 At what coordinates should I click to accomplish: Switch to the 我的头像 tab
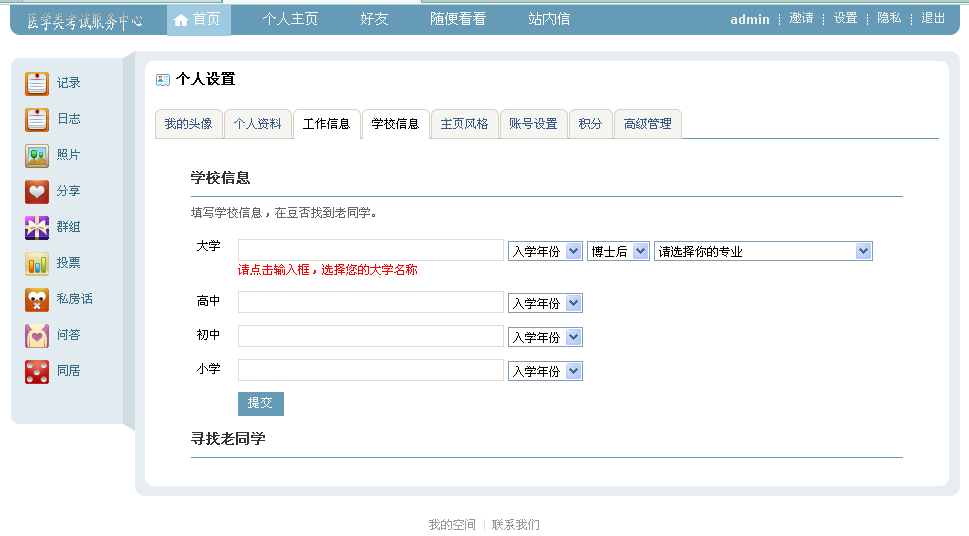pos(188,124)
